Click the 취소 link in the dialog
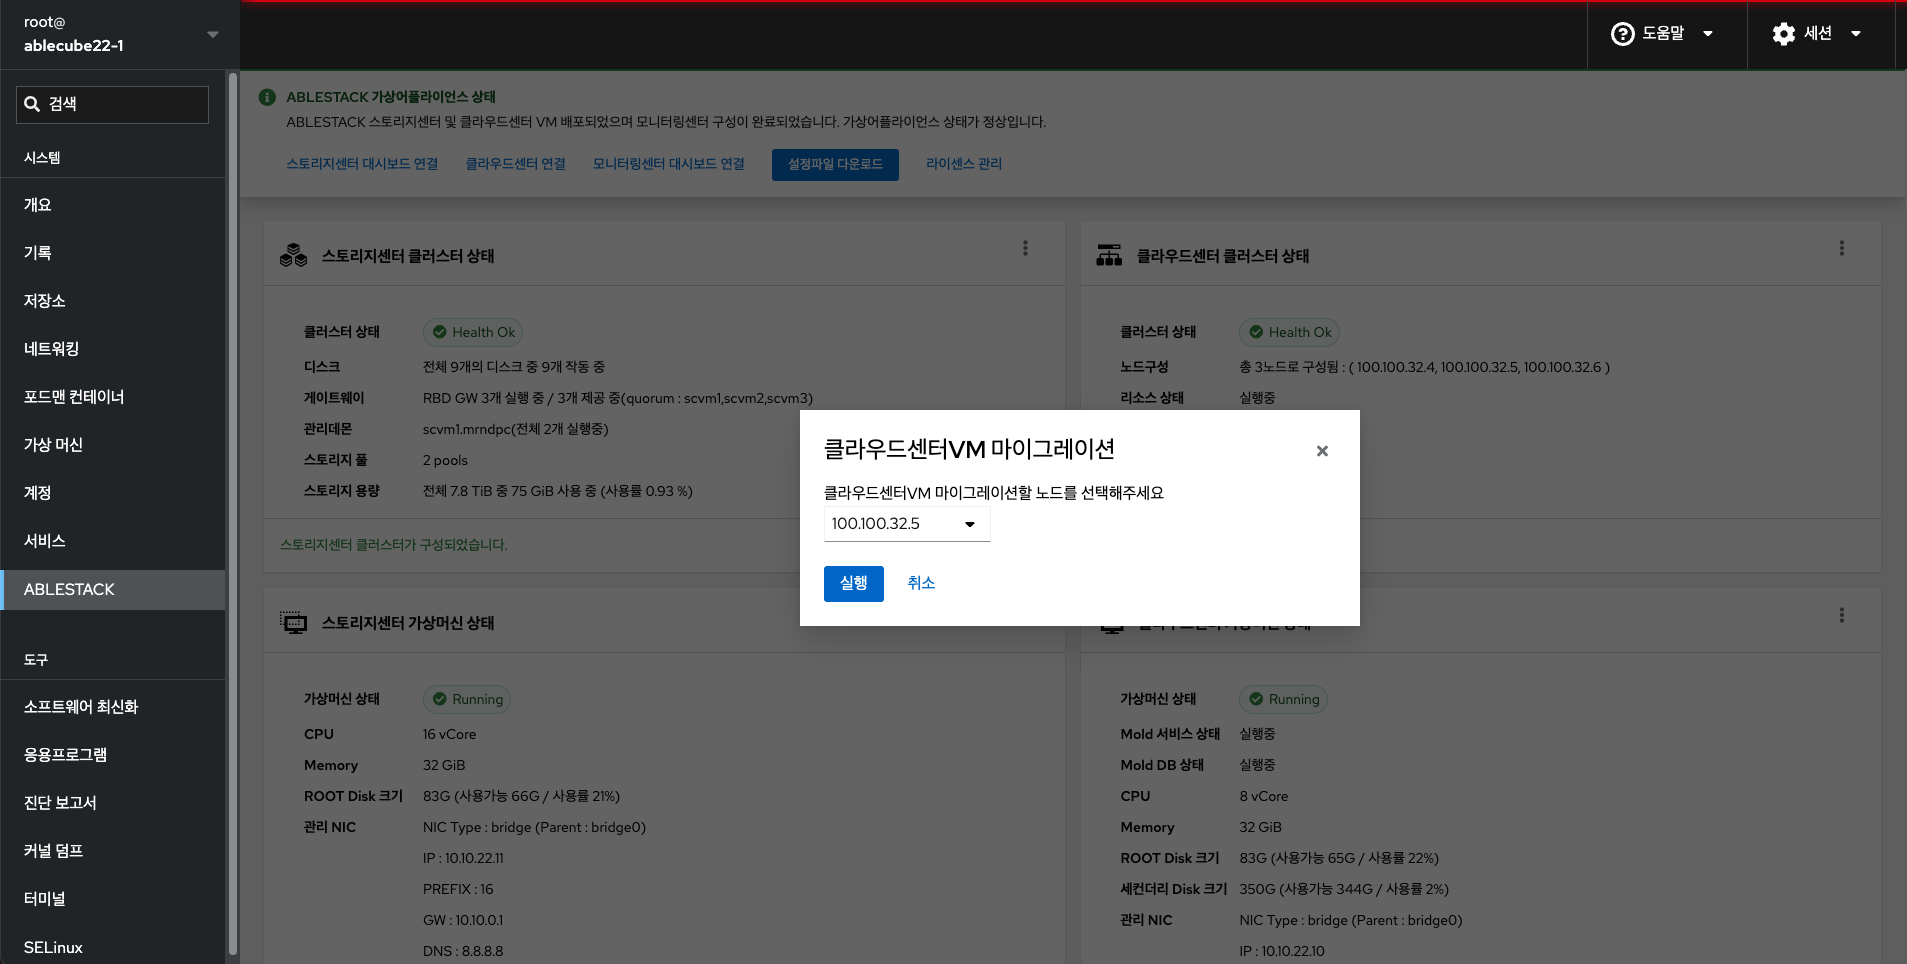This screenshot has height=964, width=1907. (x=921, y=583)
